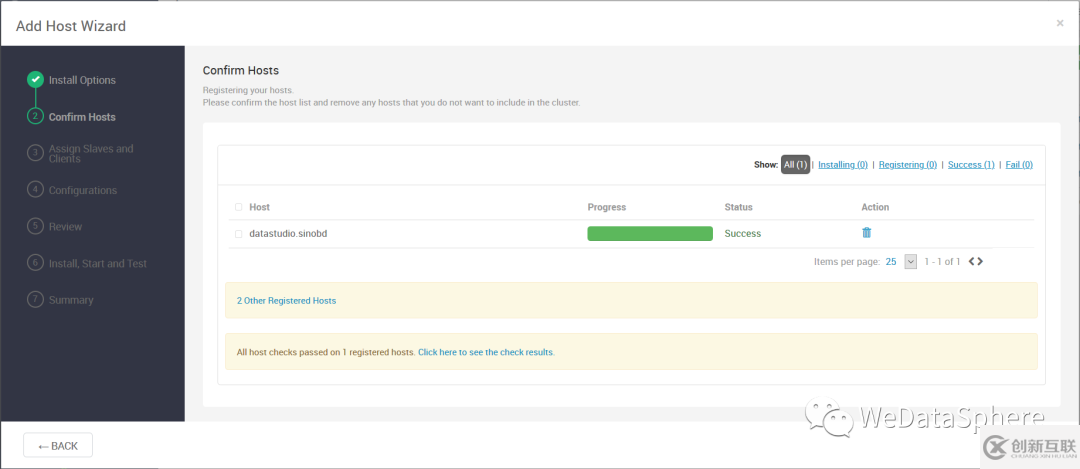This screenshot has width=1080, height=469.
Task: Filter hosts by Registering (0)
Action: [907, 165]
